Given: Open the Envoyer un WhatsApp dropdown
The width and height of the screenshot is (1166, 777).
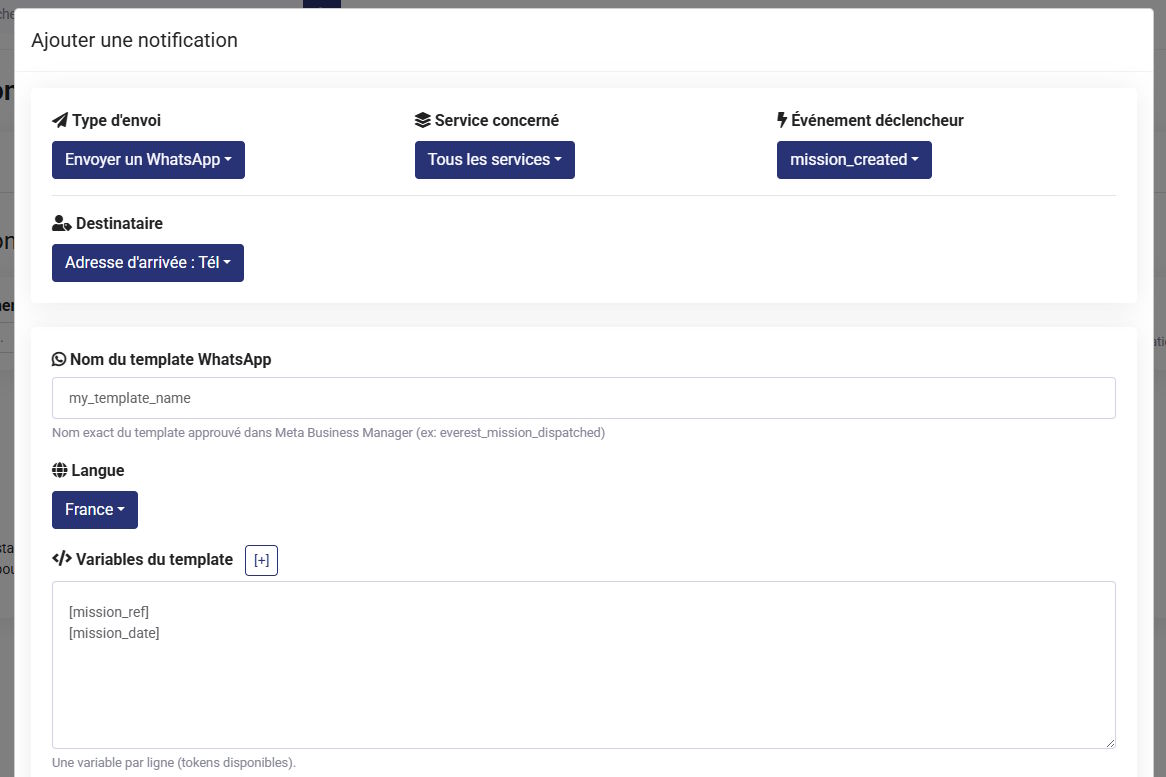Looking at the screenshot, I should 148,160.
